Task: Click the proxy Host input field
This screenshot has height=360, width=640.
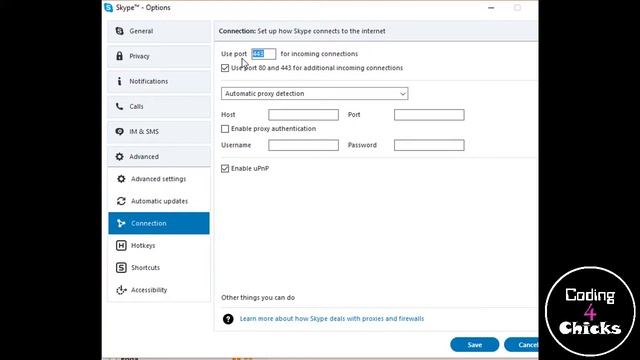Action: (x=303, y=115)
